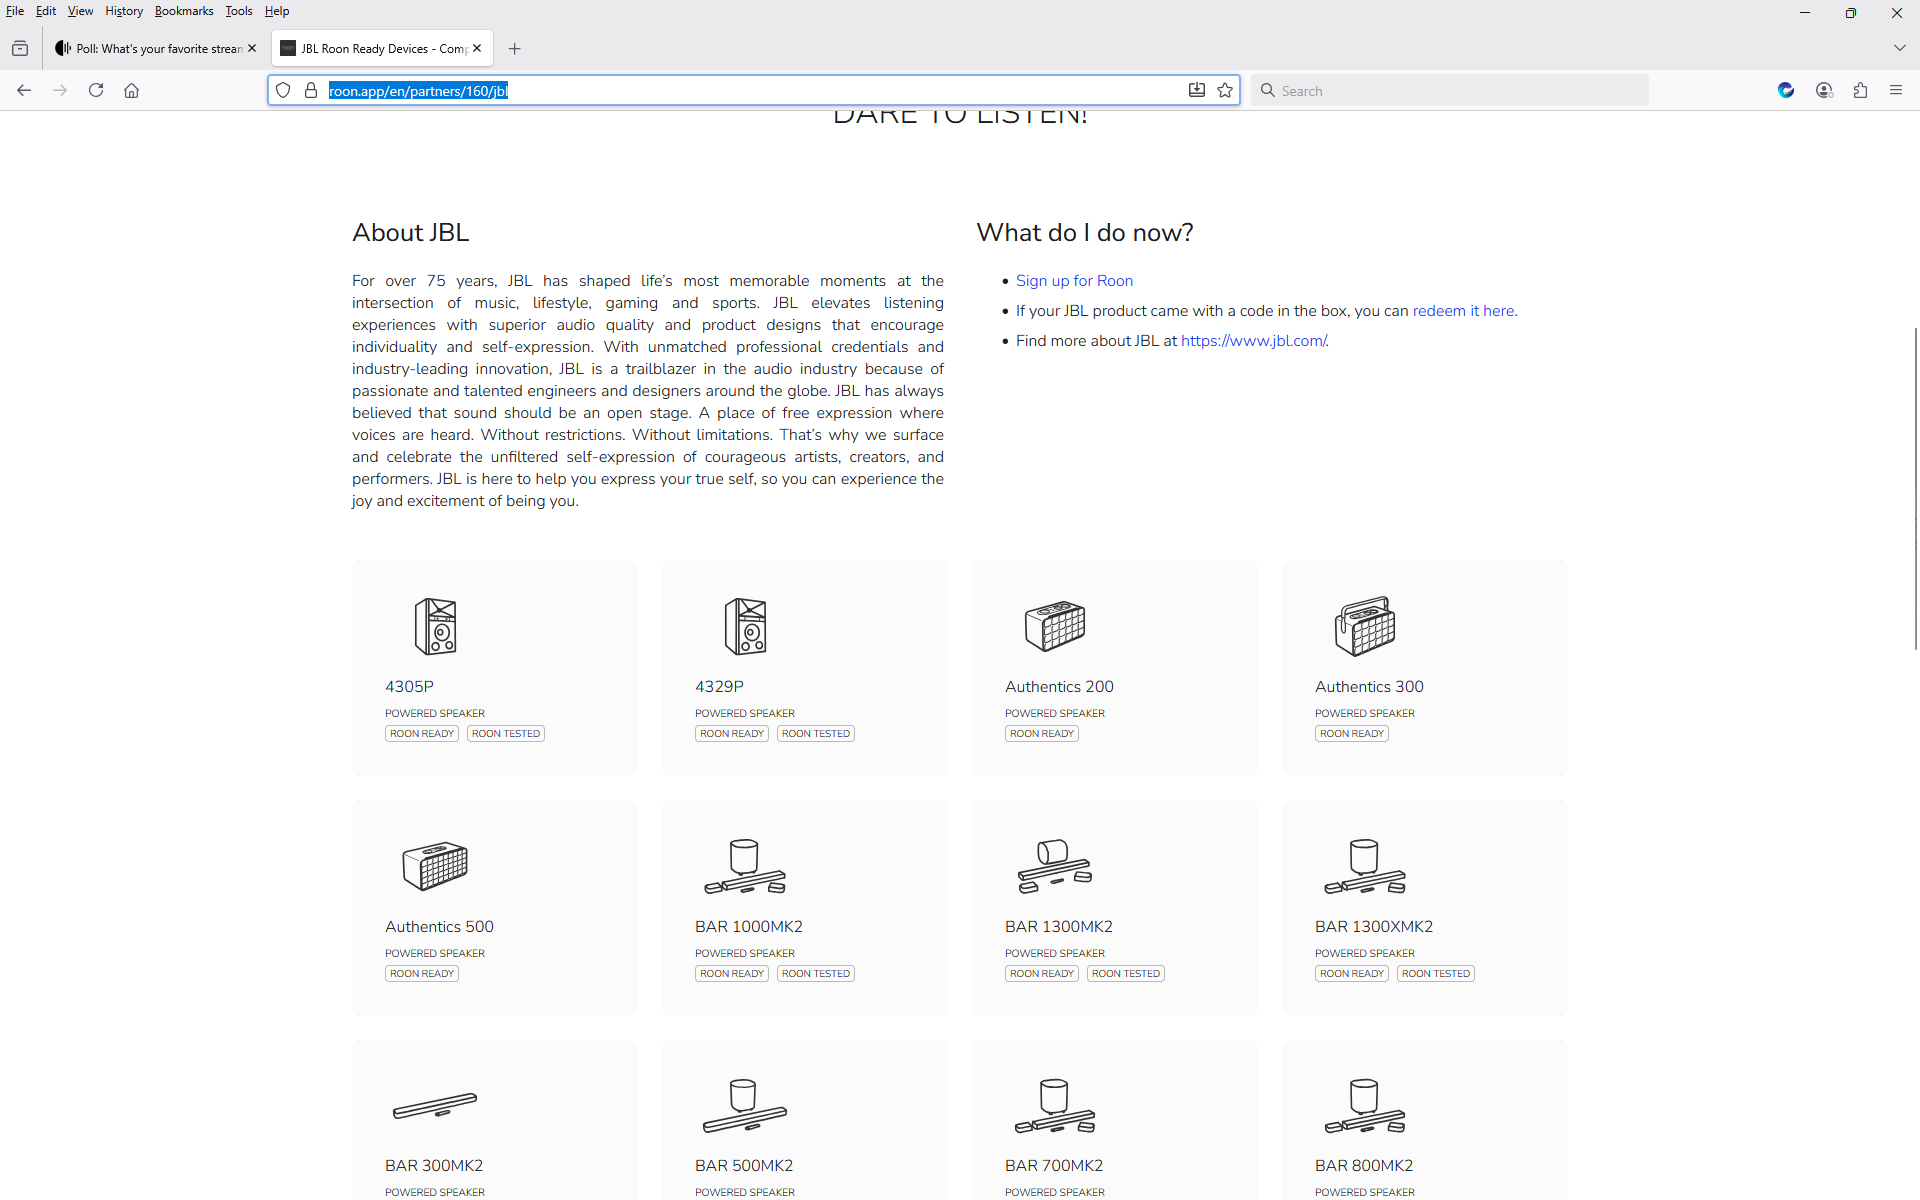
Task: Open a new tab with plus button
Action: [514, 48]
